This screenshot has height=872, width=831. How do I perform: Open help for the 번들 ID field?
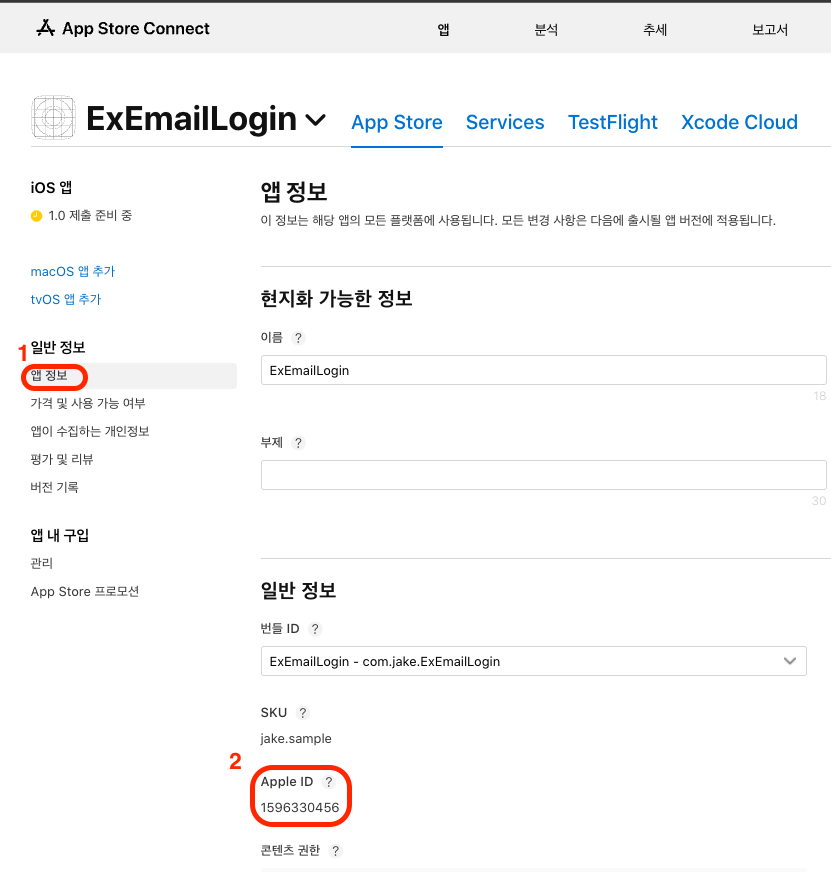click(x=315, y=628)
